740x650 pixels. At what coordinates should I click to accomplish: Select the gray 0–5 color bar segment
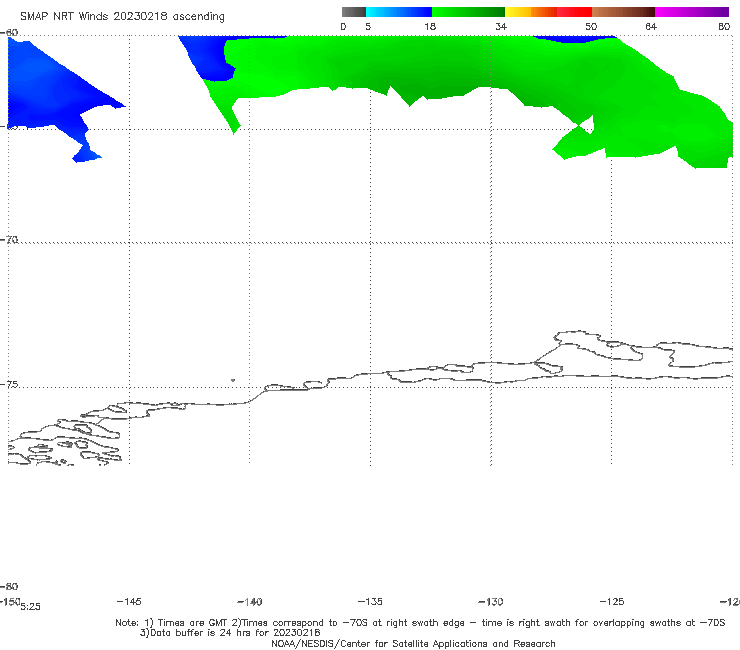tap(354, 12)
